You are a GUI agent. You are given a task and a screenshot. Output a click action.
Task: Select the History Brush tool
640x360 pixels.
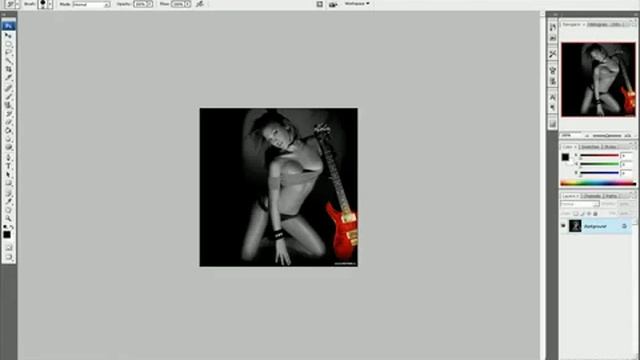tap(8, 113)
